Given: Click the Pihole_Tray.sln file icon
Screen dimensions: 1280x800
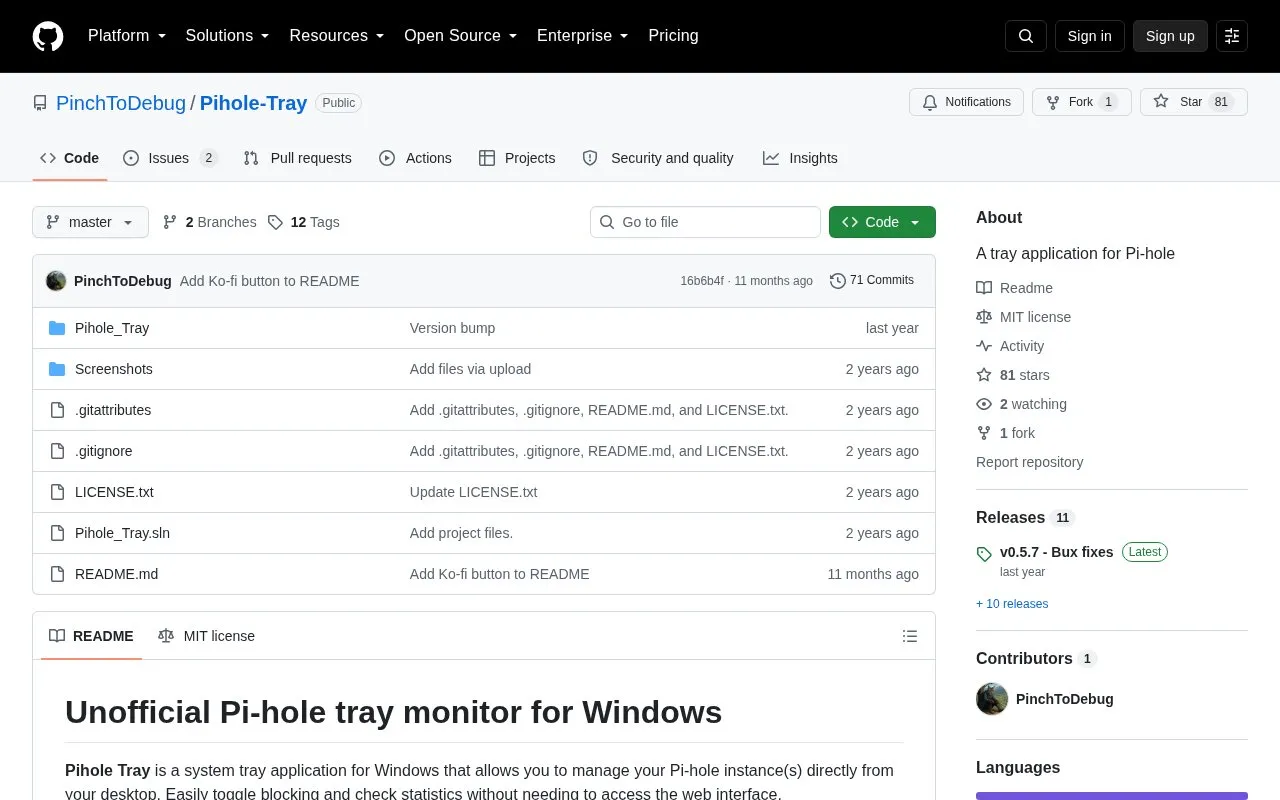Looking at the screenshot, I should [57, 533].
